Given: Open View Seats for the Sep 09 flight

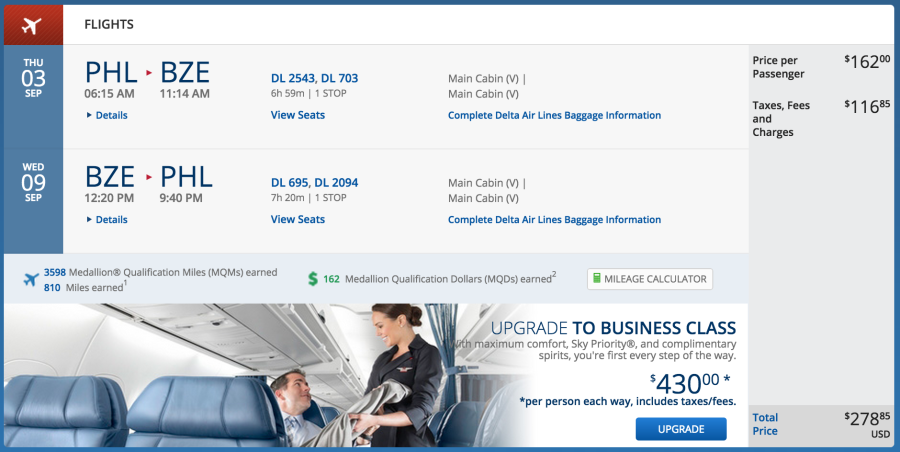Looking at the screenshot, I should click(298, 219).
